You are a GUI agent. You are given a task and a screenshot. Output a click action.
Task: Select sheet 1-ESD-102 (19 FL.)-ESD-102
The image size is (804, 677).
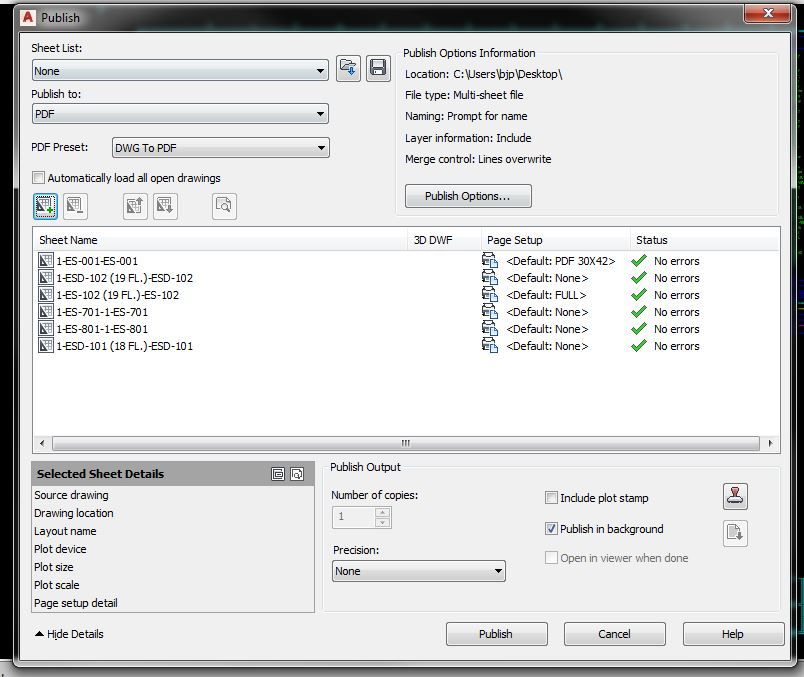click(125, 277)
